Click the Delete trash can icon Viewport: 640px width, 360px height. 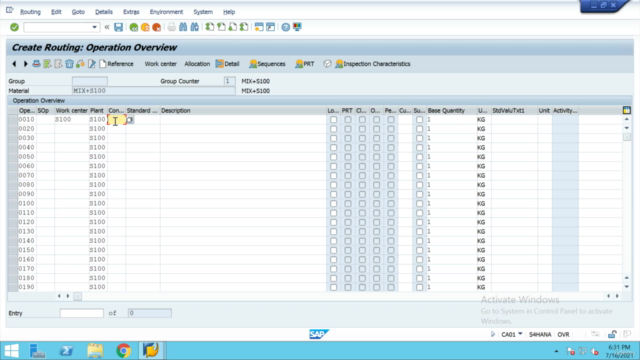[69, 64]
